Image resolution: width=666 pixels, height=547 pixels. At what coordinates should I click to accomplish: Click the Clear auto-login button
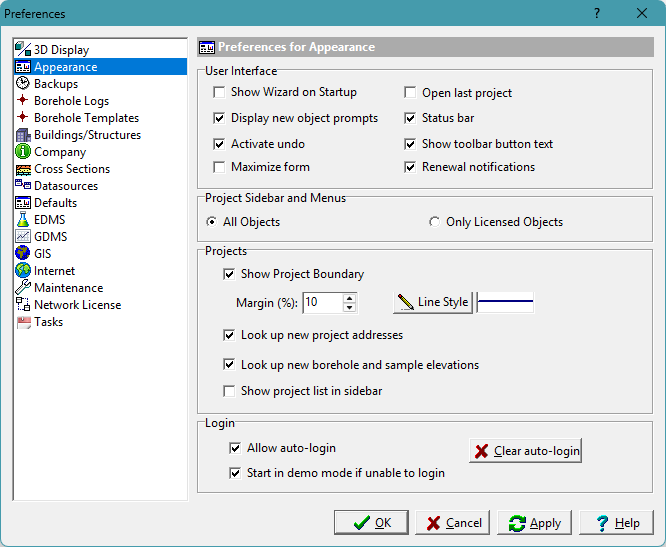(526, 451)
